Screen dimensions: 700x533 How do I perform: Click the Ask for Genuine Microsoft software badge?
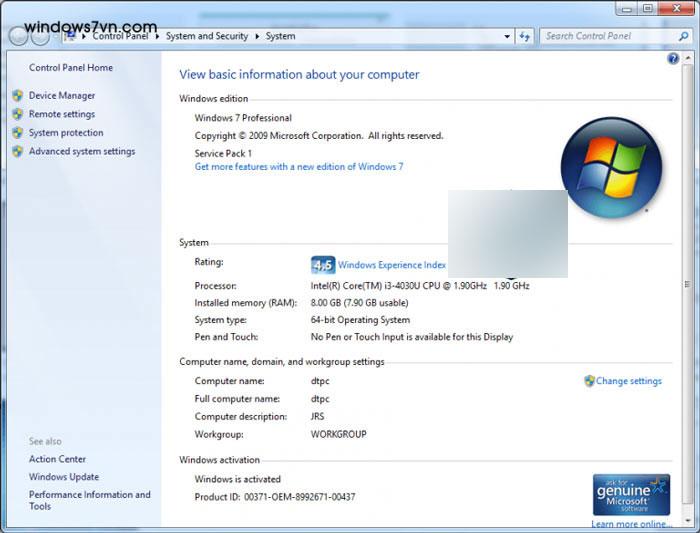click(630, 495)
